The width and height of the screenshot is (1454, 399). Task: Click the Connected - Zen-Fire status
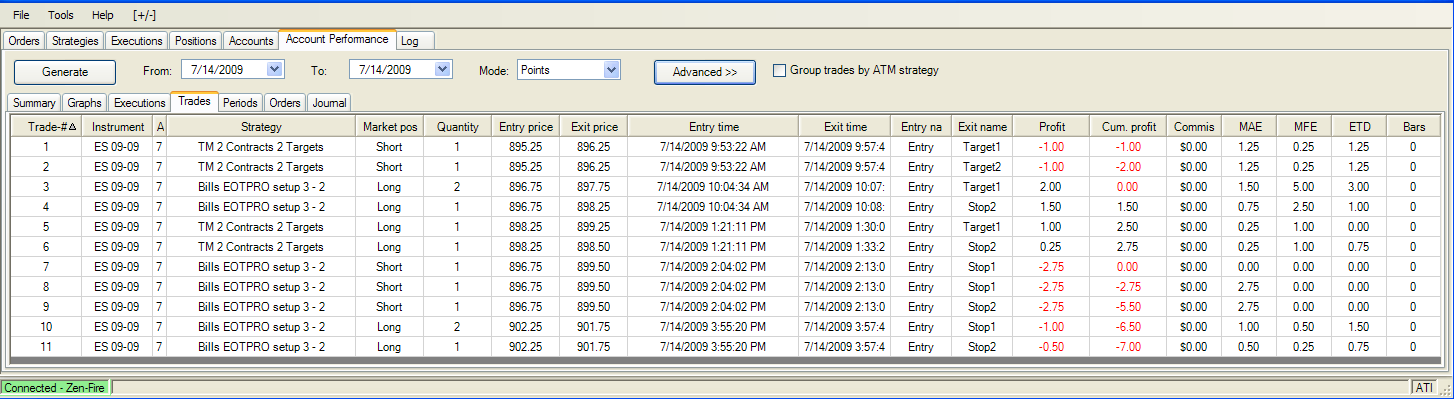55,387
